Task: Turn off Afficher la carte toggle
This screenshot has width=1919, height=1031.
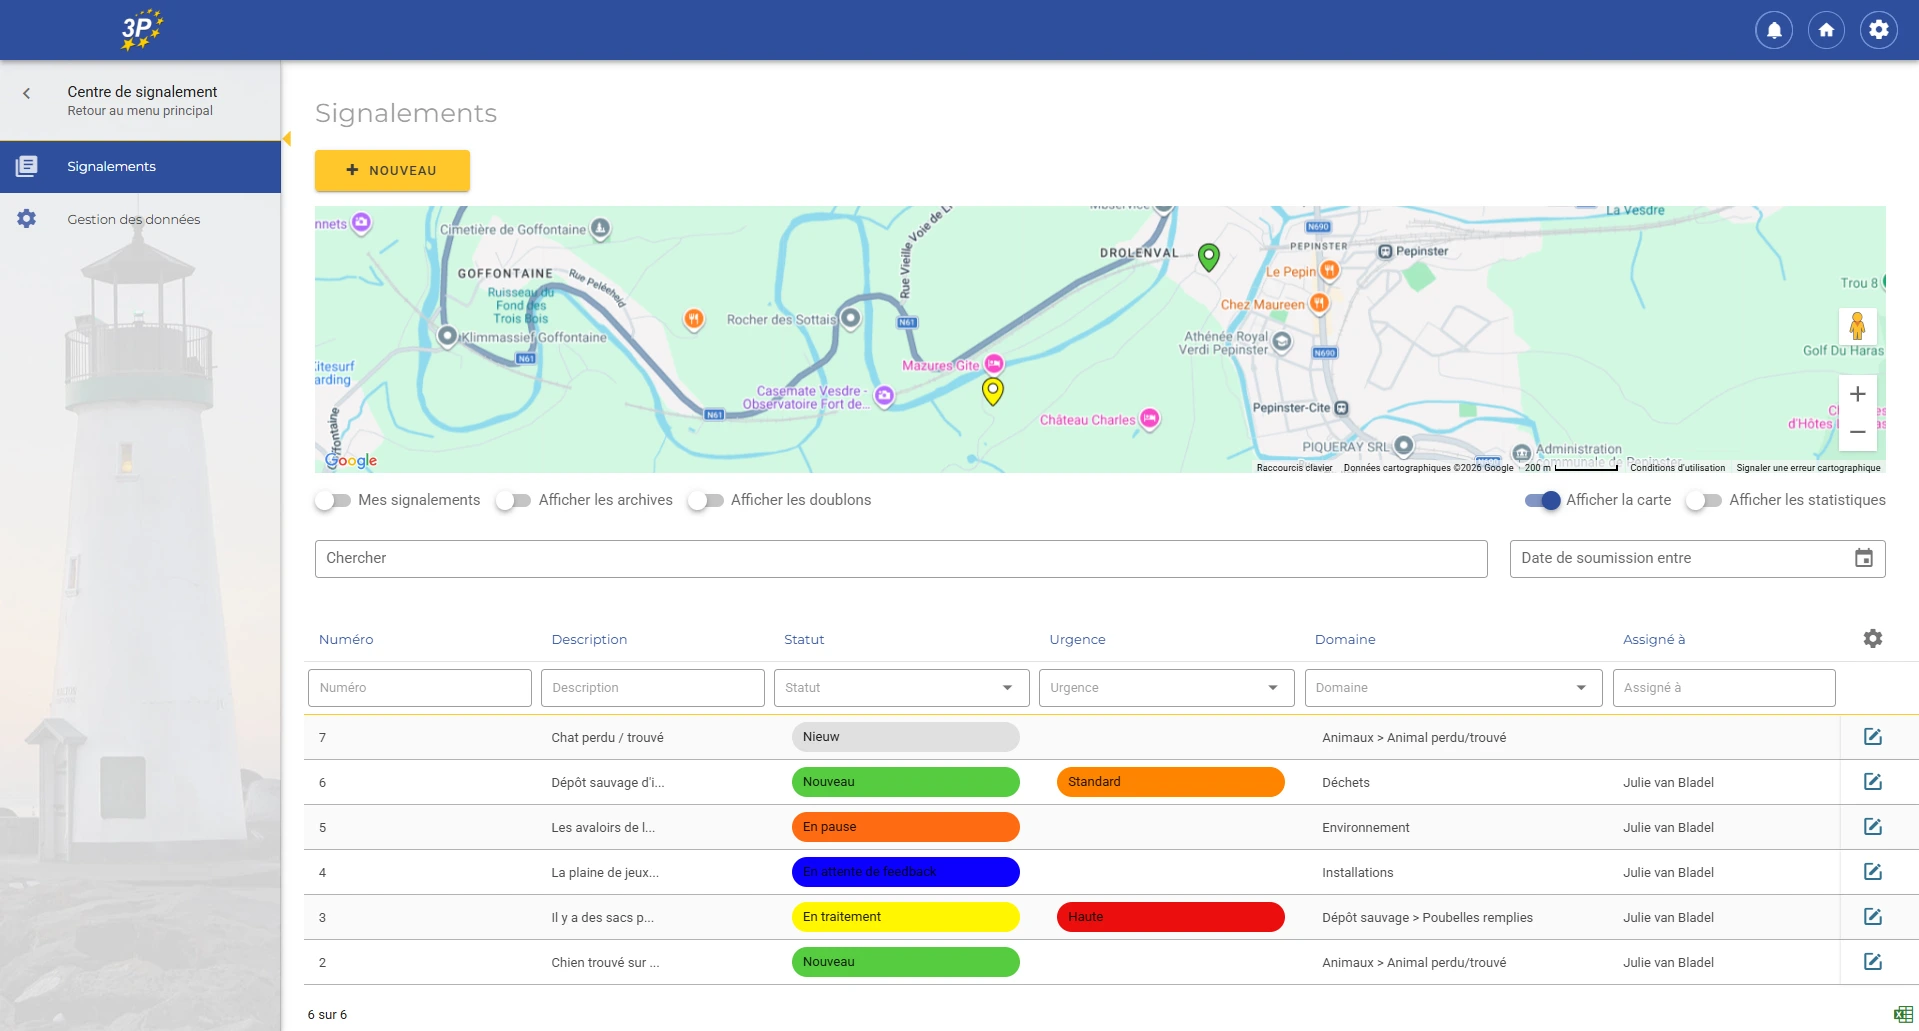Action: click(1542, 500)
